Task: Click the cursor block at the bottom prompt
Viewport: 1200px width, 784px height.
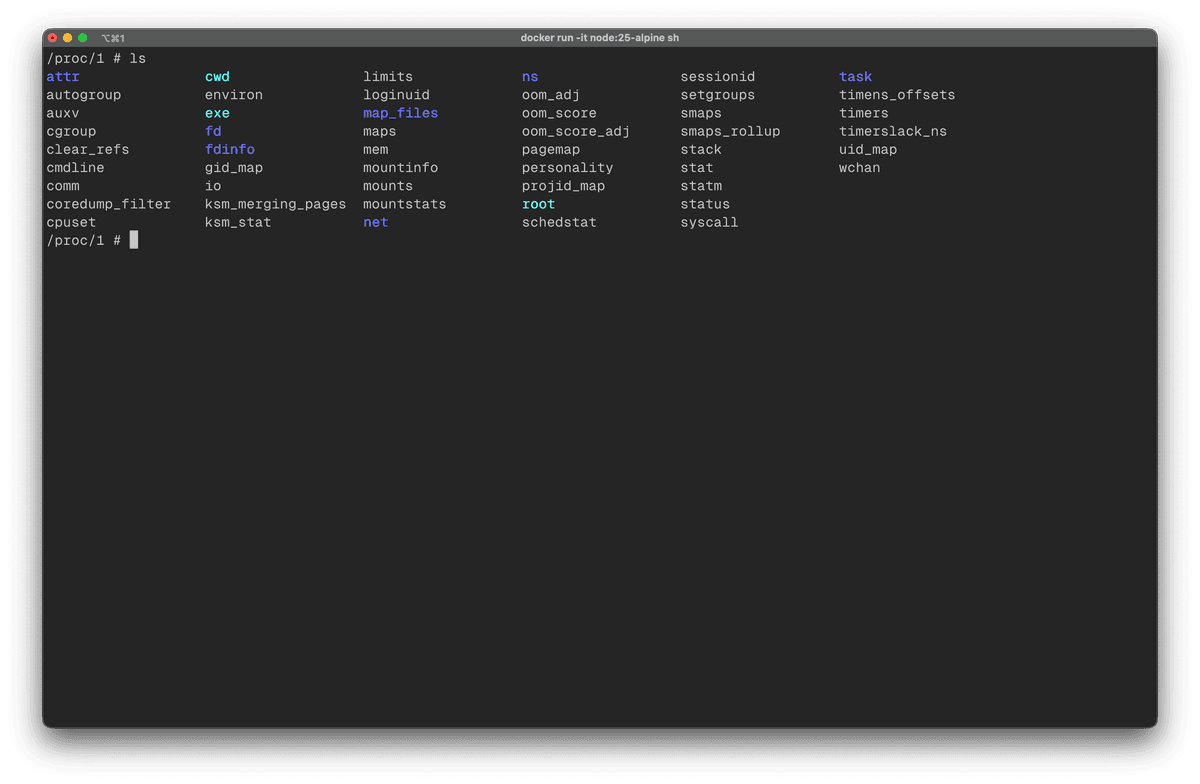Action: coord(134,240)
